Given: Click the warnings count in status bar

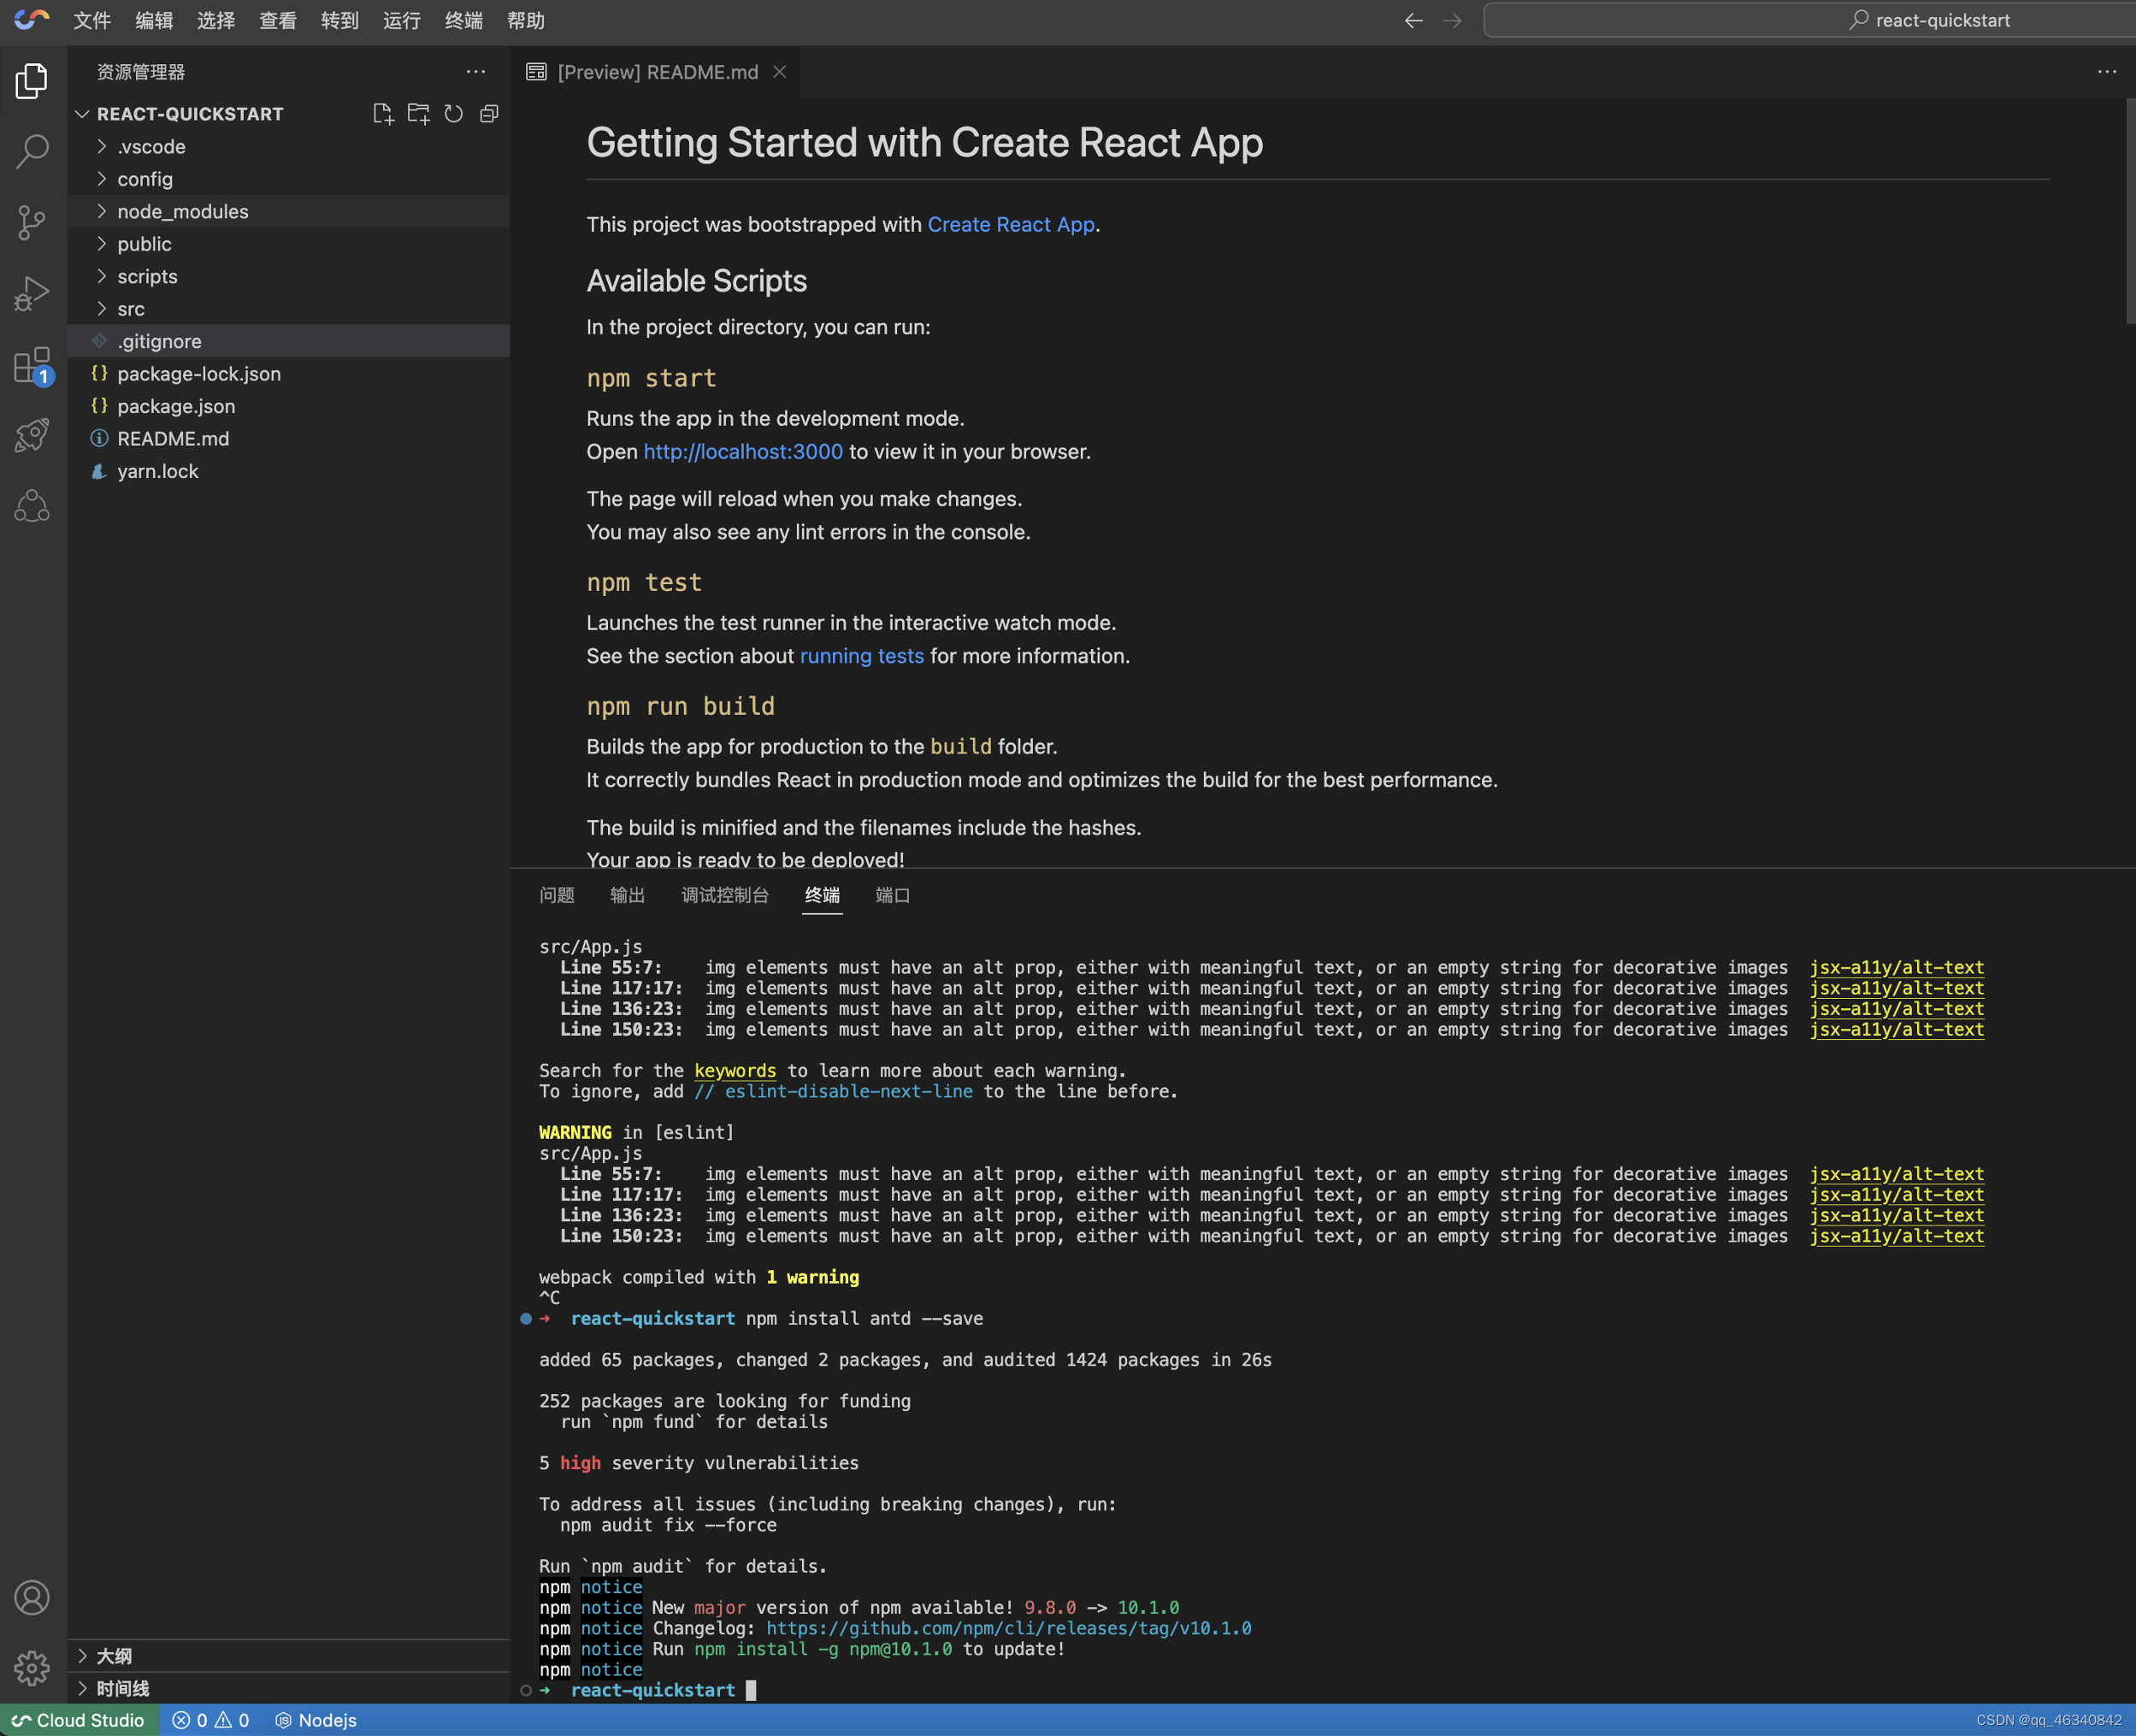Looking at the screenshot, I should pos(232,1720).
